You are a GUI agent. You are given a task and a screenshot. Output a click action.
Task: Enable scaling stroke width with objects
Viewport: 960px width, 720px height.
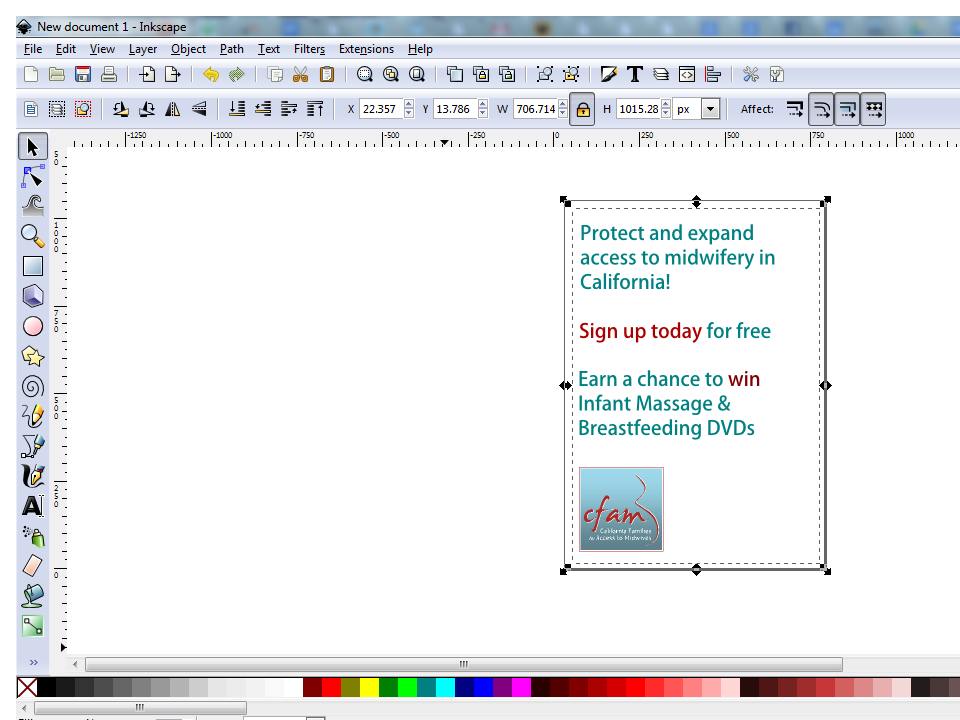794,108
